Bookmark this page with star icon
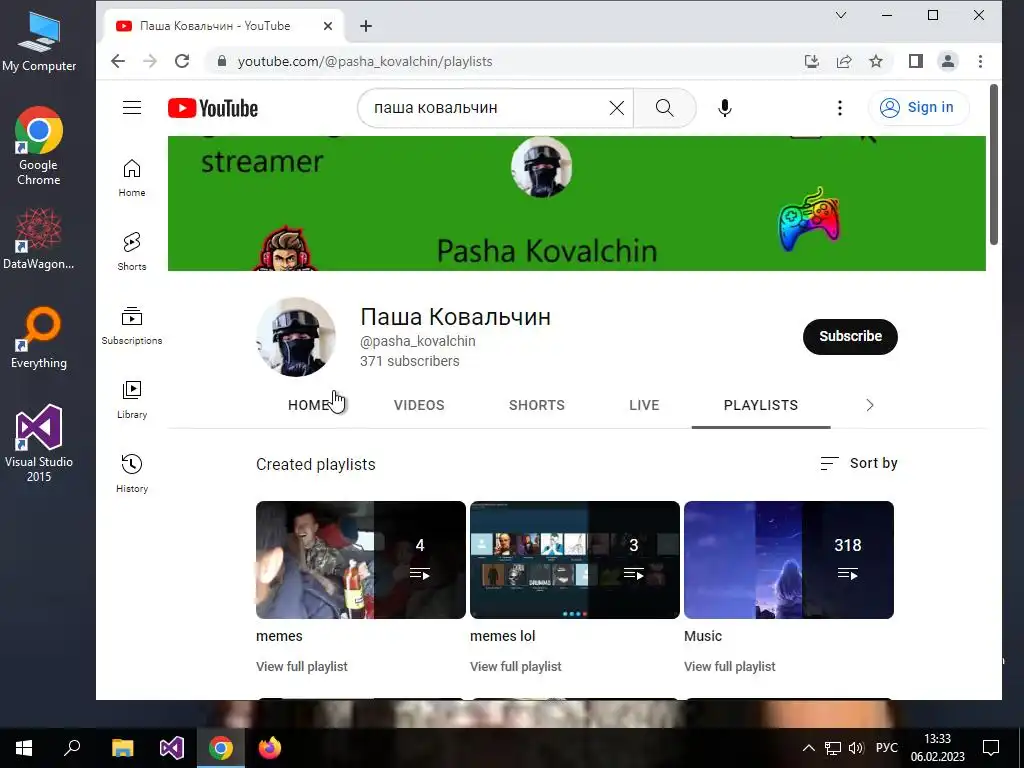The height and width of the screenshot is (768, 1024). pyautogui.click(x=876, y=61)
